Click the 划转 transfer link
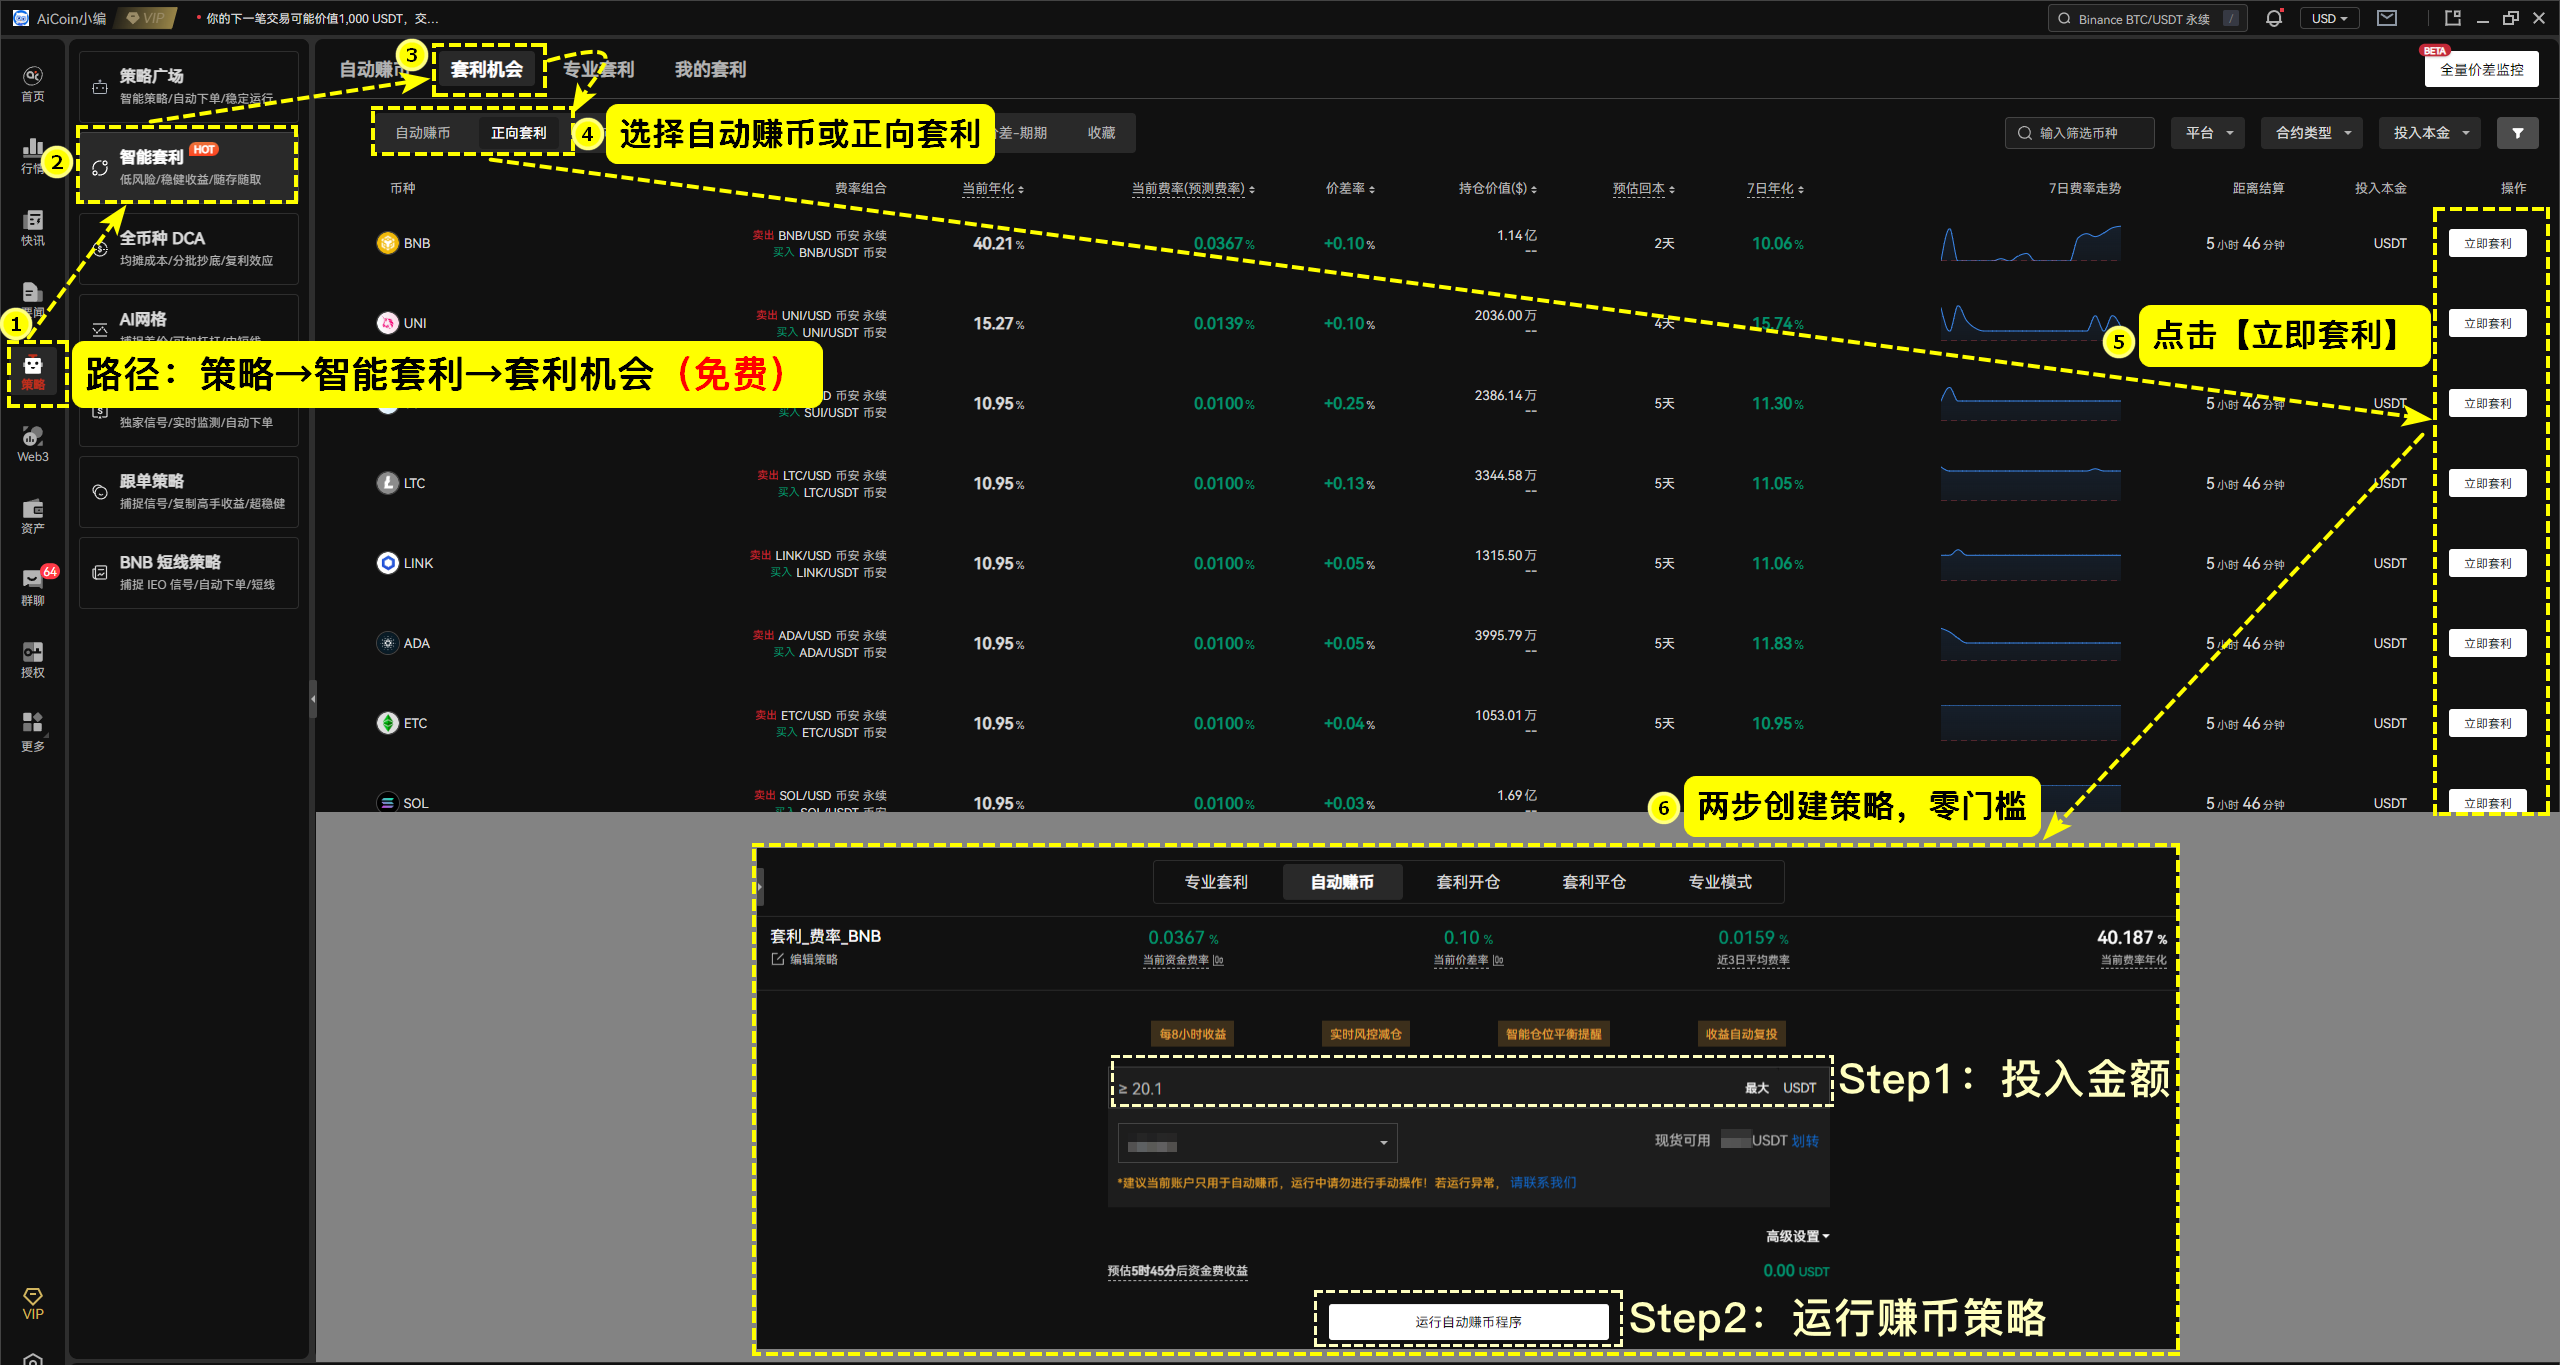The width and height of the screenshot is (2560, 1365). [1805, 1141]
